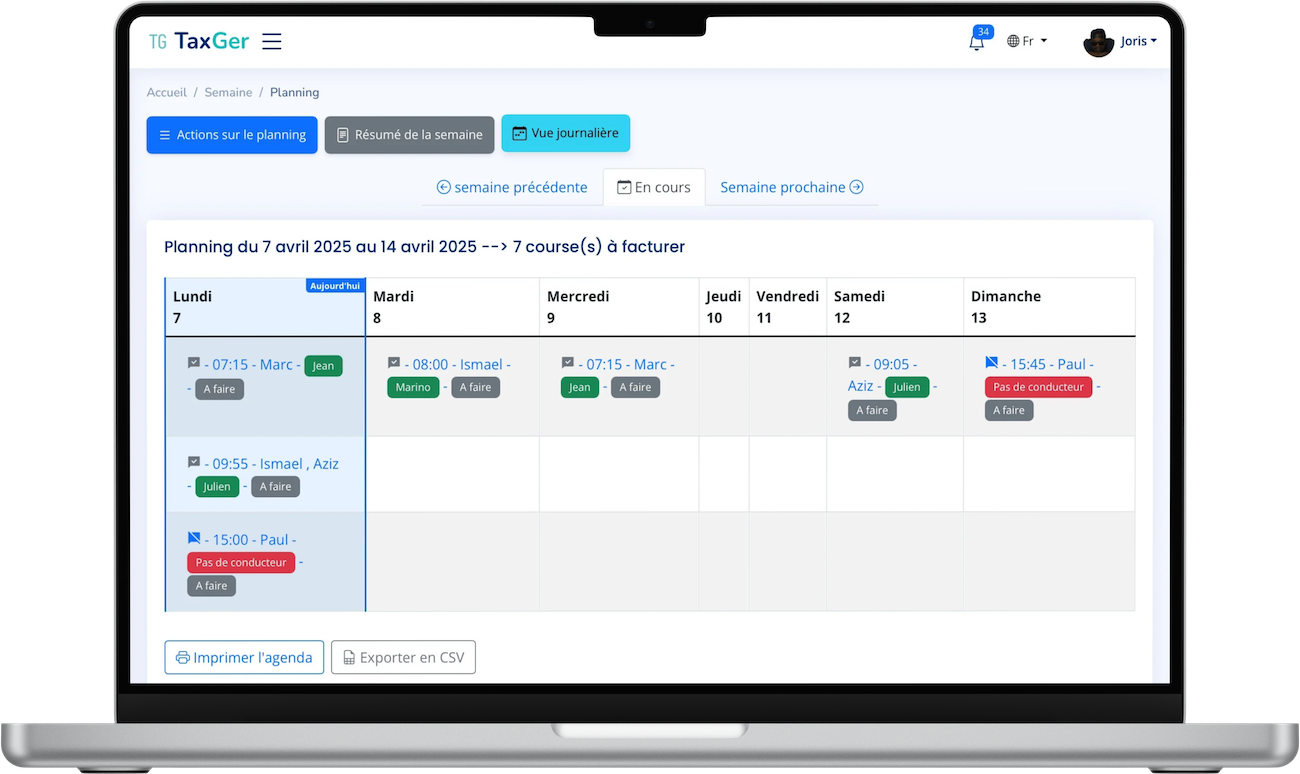1300x774 pixels.
Task: Switch to Semaine prochaine tab
Action: pyautogui.click(x=792, y=187)
